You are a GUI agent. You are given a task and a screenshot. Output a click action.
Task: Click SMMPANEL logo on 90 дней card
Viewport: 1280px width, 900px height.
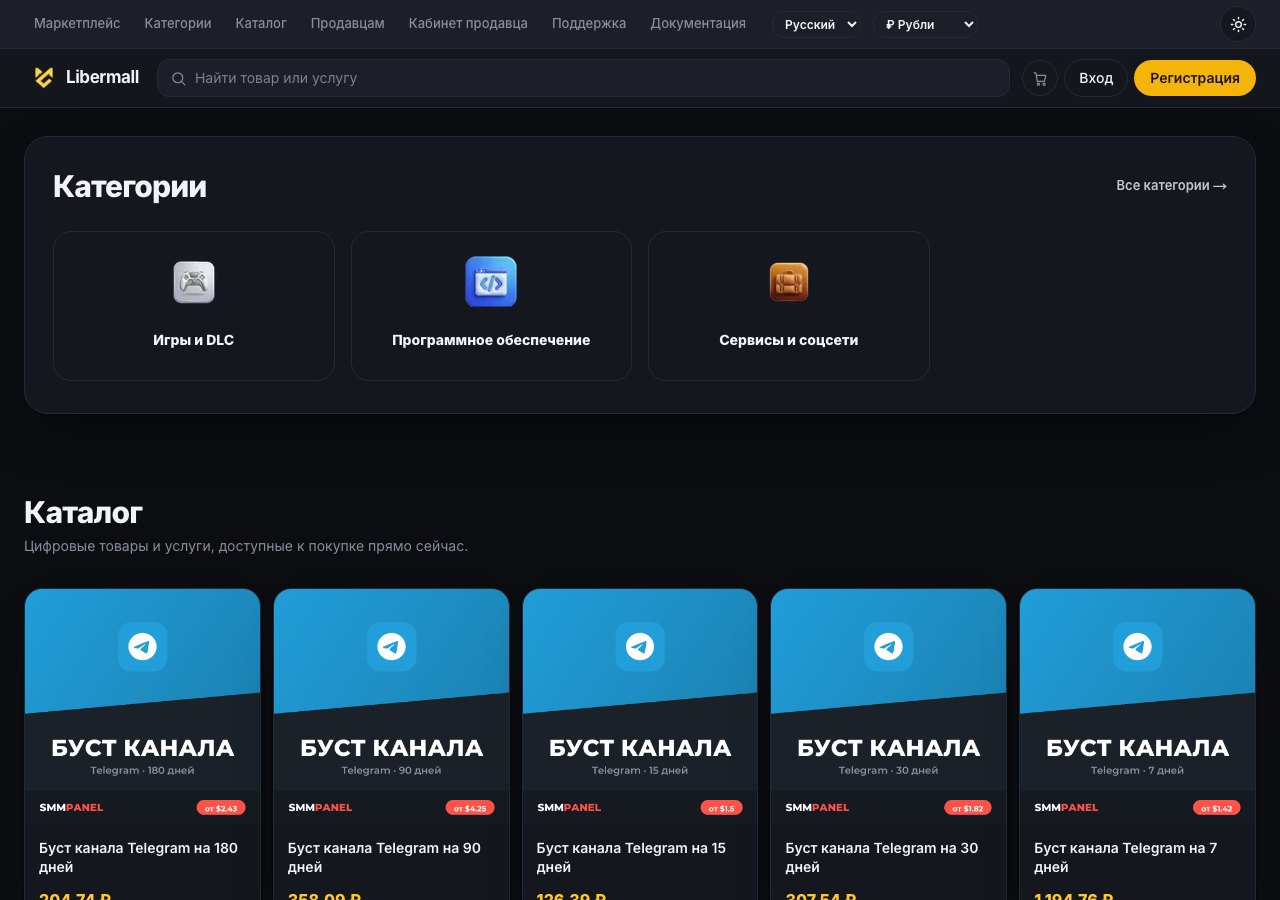click(x=320, y=808)
